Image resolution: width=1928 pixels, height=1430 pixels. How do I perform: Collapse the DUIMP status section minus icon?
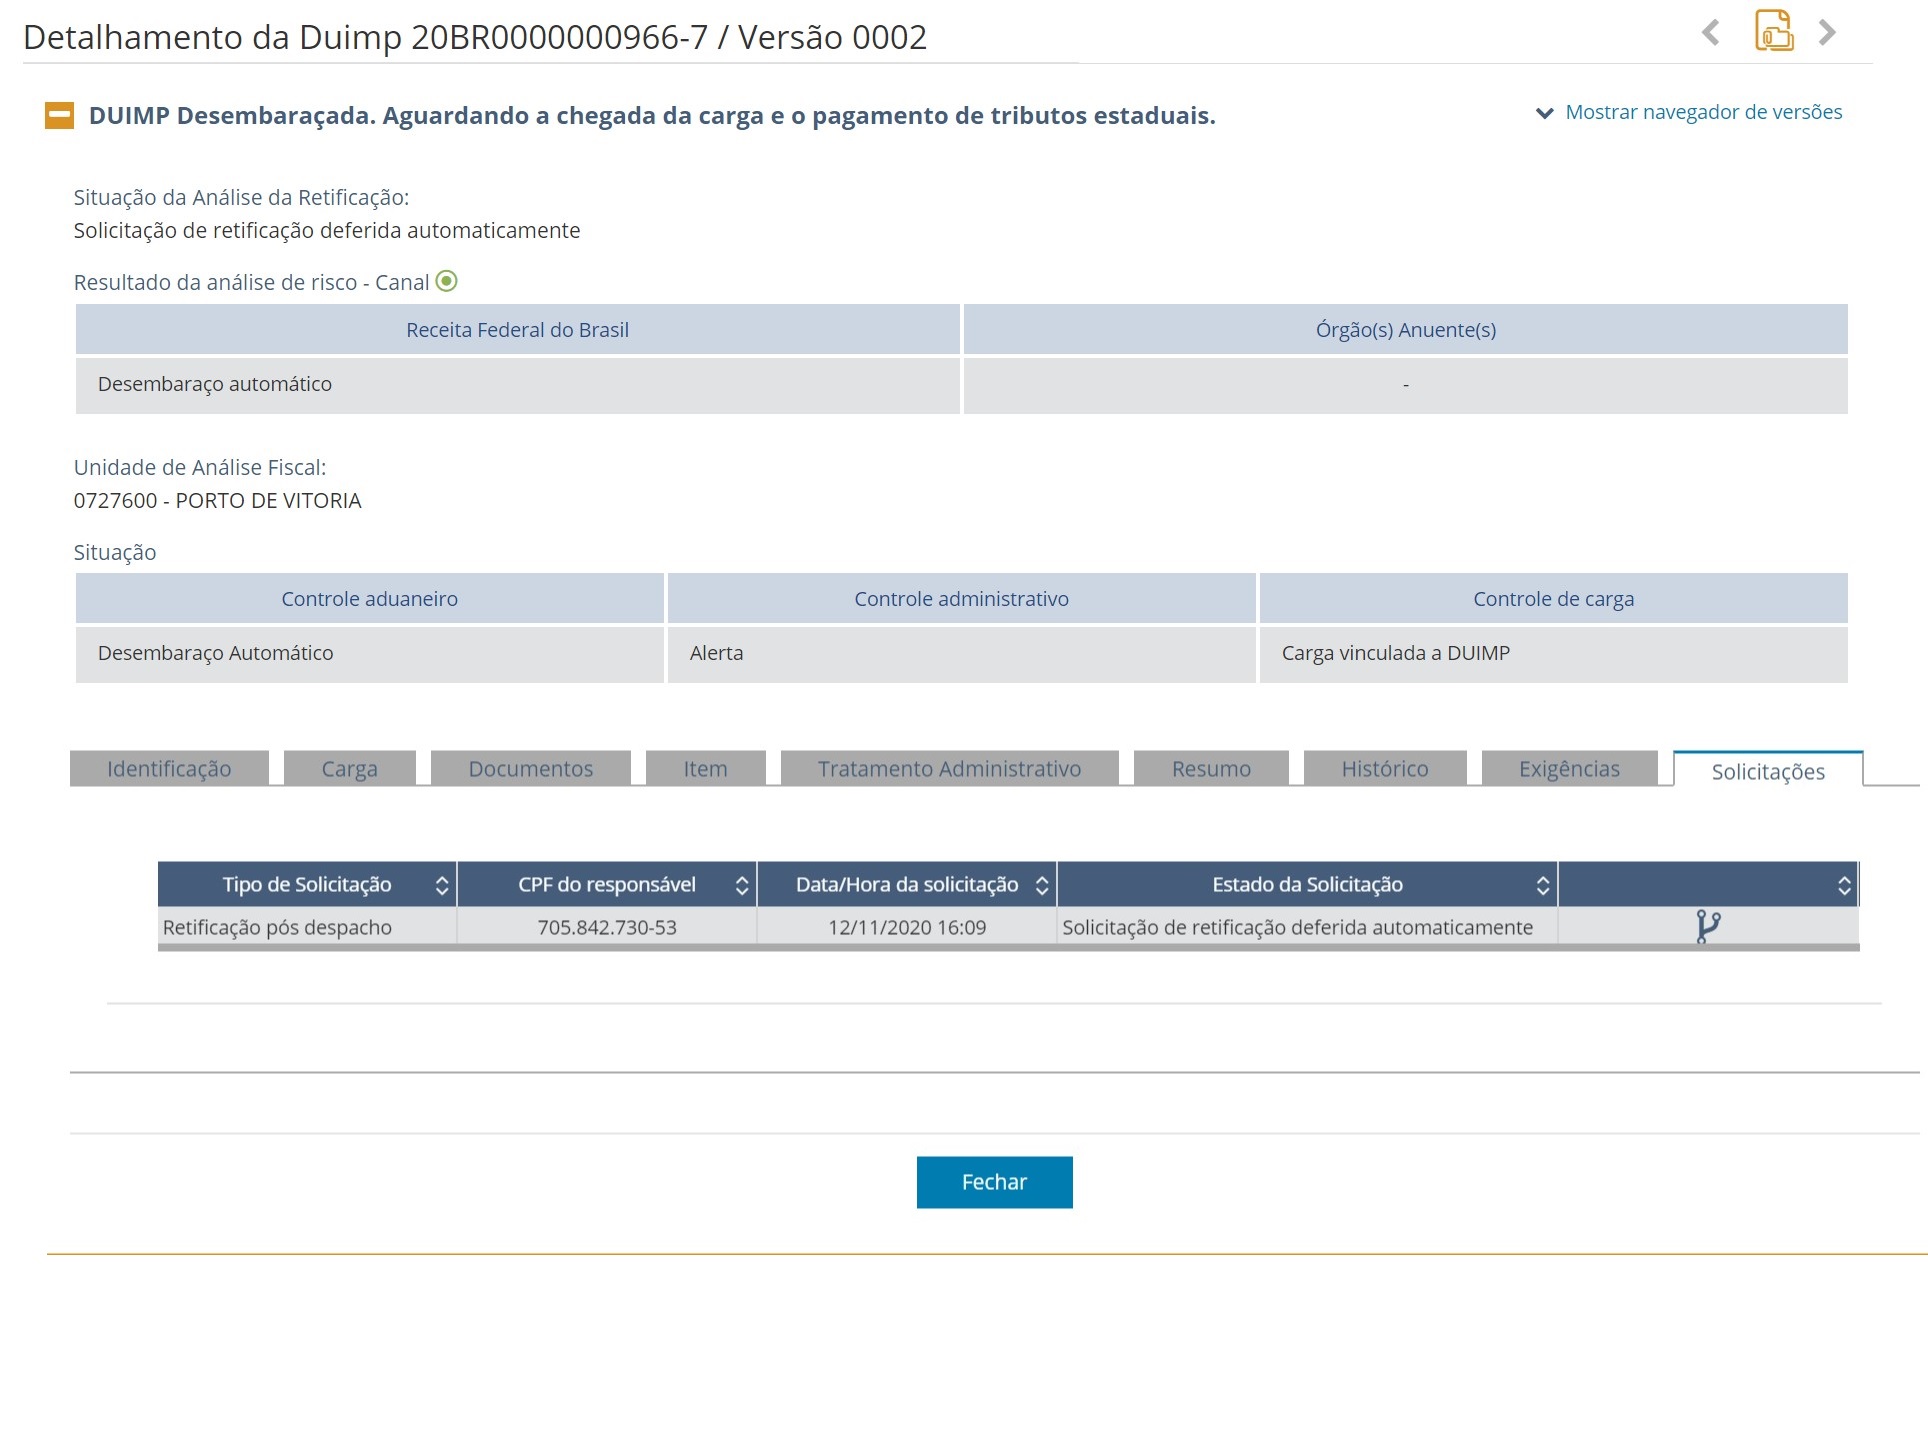point(59,116)
